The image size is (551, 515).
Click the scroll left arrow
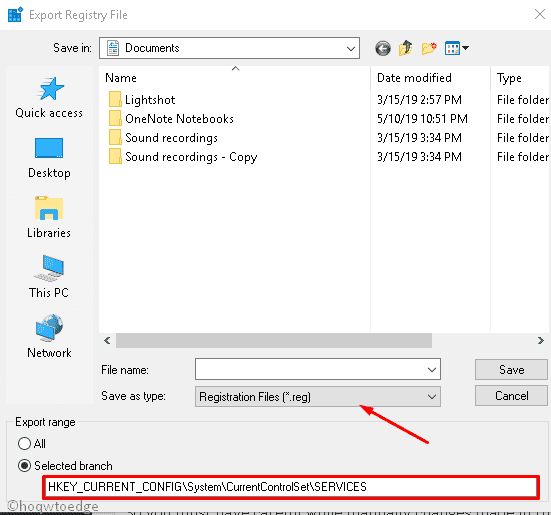point(107,340)
